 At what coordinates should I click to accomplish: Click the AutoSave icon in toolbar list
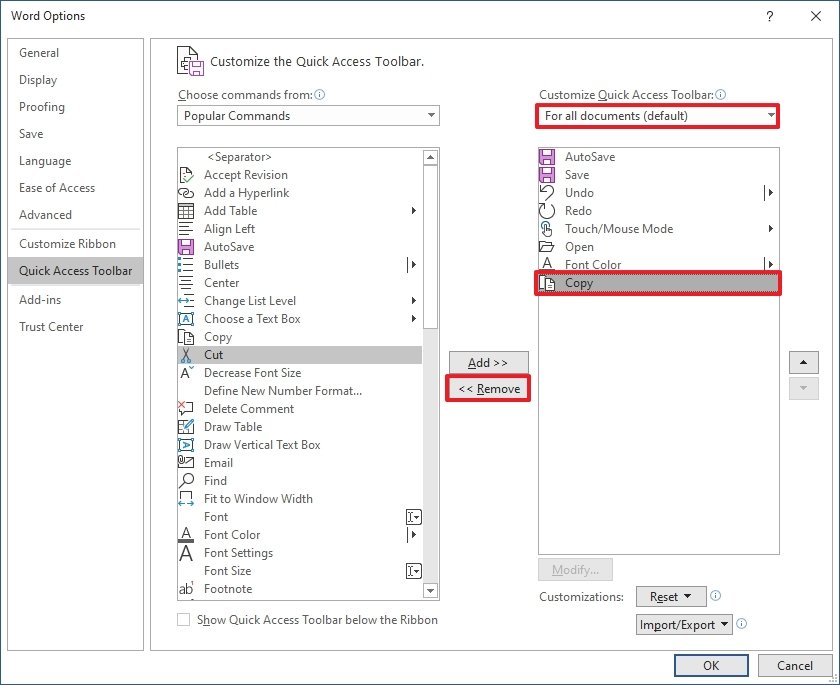(x=547, y=157)
